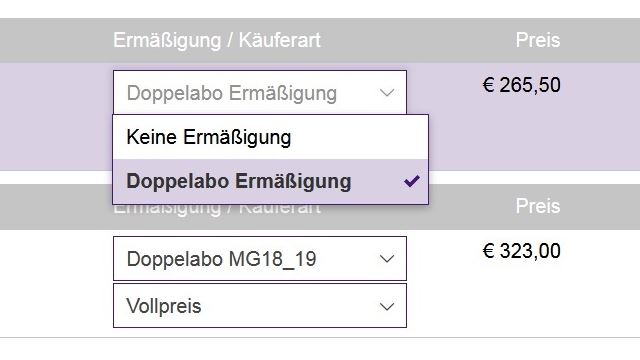Click the lavender row area below € 265,50
640x360 pixels.
click(531, 135)
